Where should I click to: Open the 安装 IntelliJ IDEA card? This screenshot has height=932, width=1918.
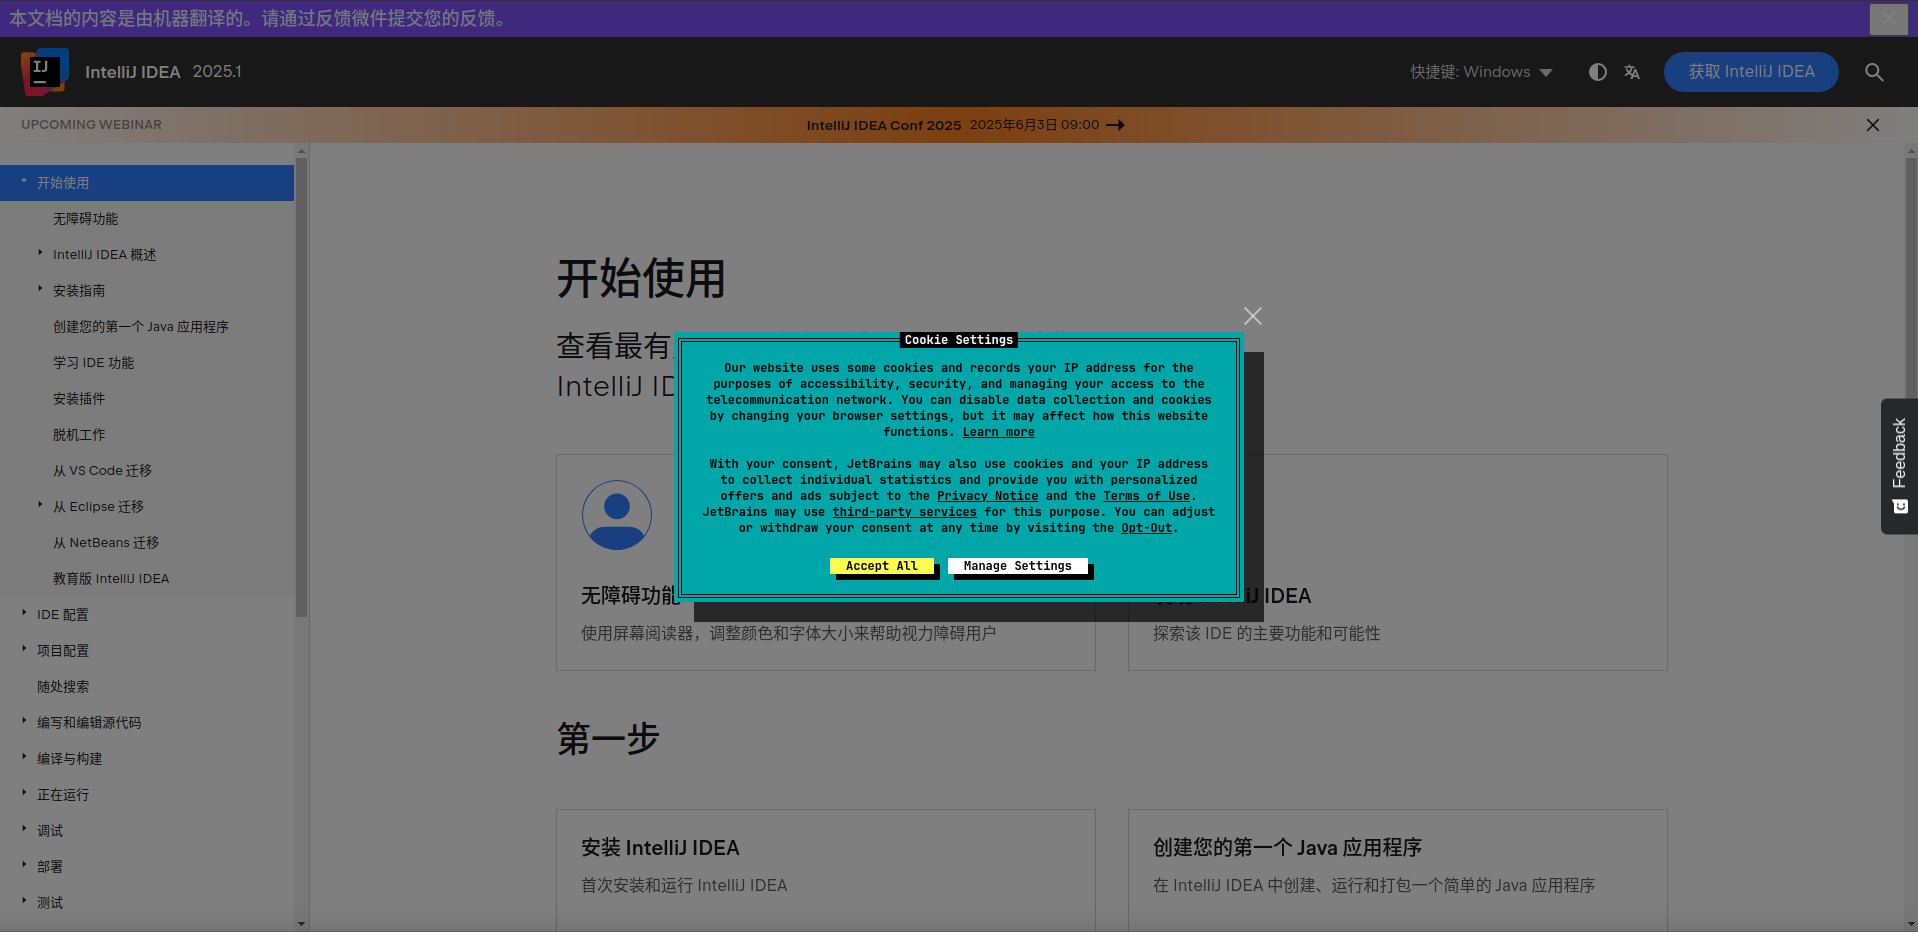826,870
